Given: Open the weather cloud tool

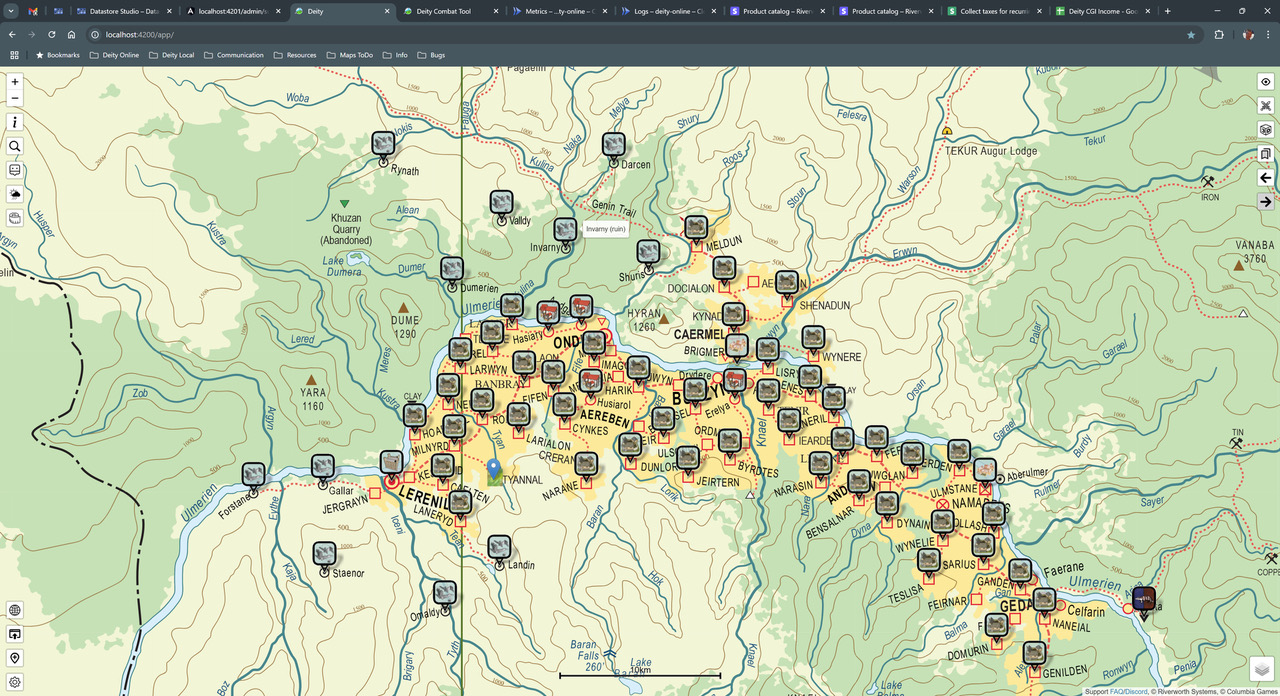Looking at the screenshot, I should (x=15, y=194).
